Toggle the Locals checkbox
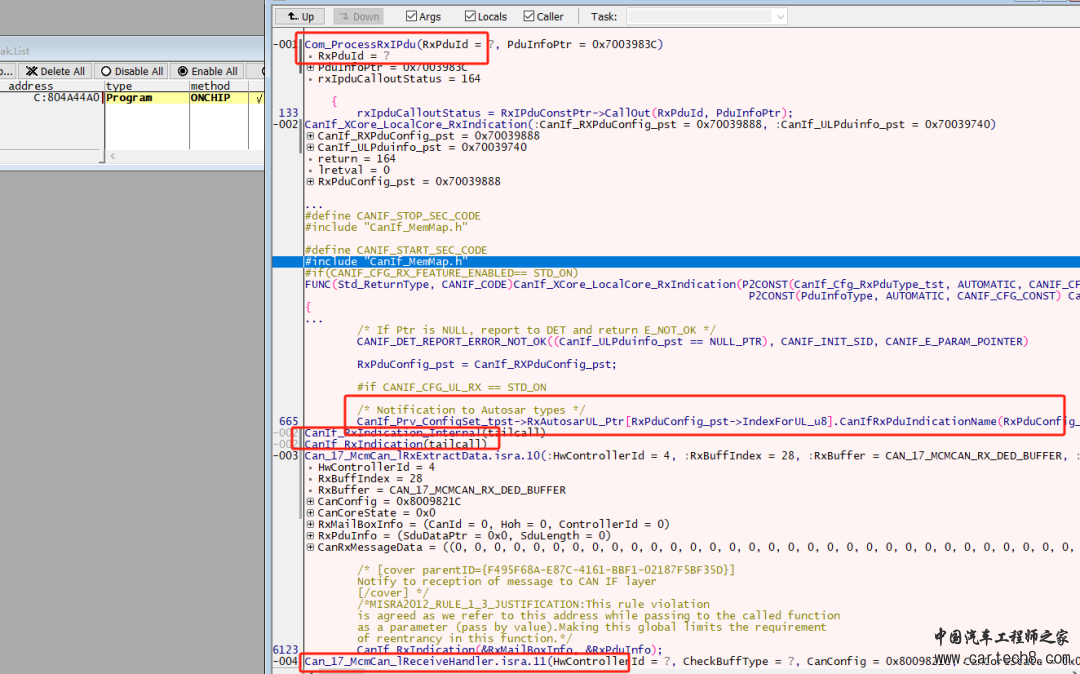Viewport: 1080px width, 674px height. [471, 17]
